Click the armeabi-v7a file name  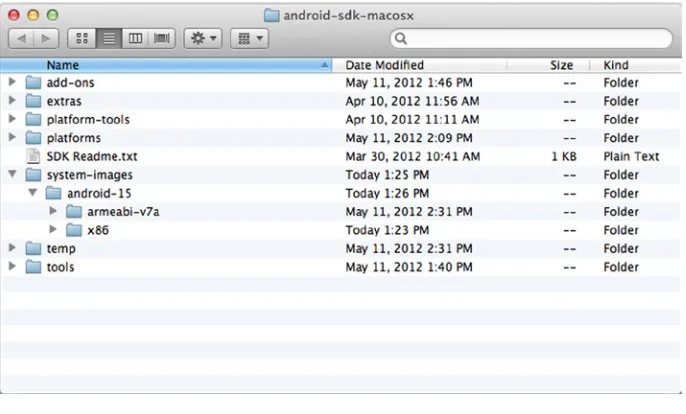click(123, 212)
